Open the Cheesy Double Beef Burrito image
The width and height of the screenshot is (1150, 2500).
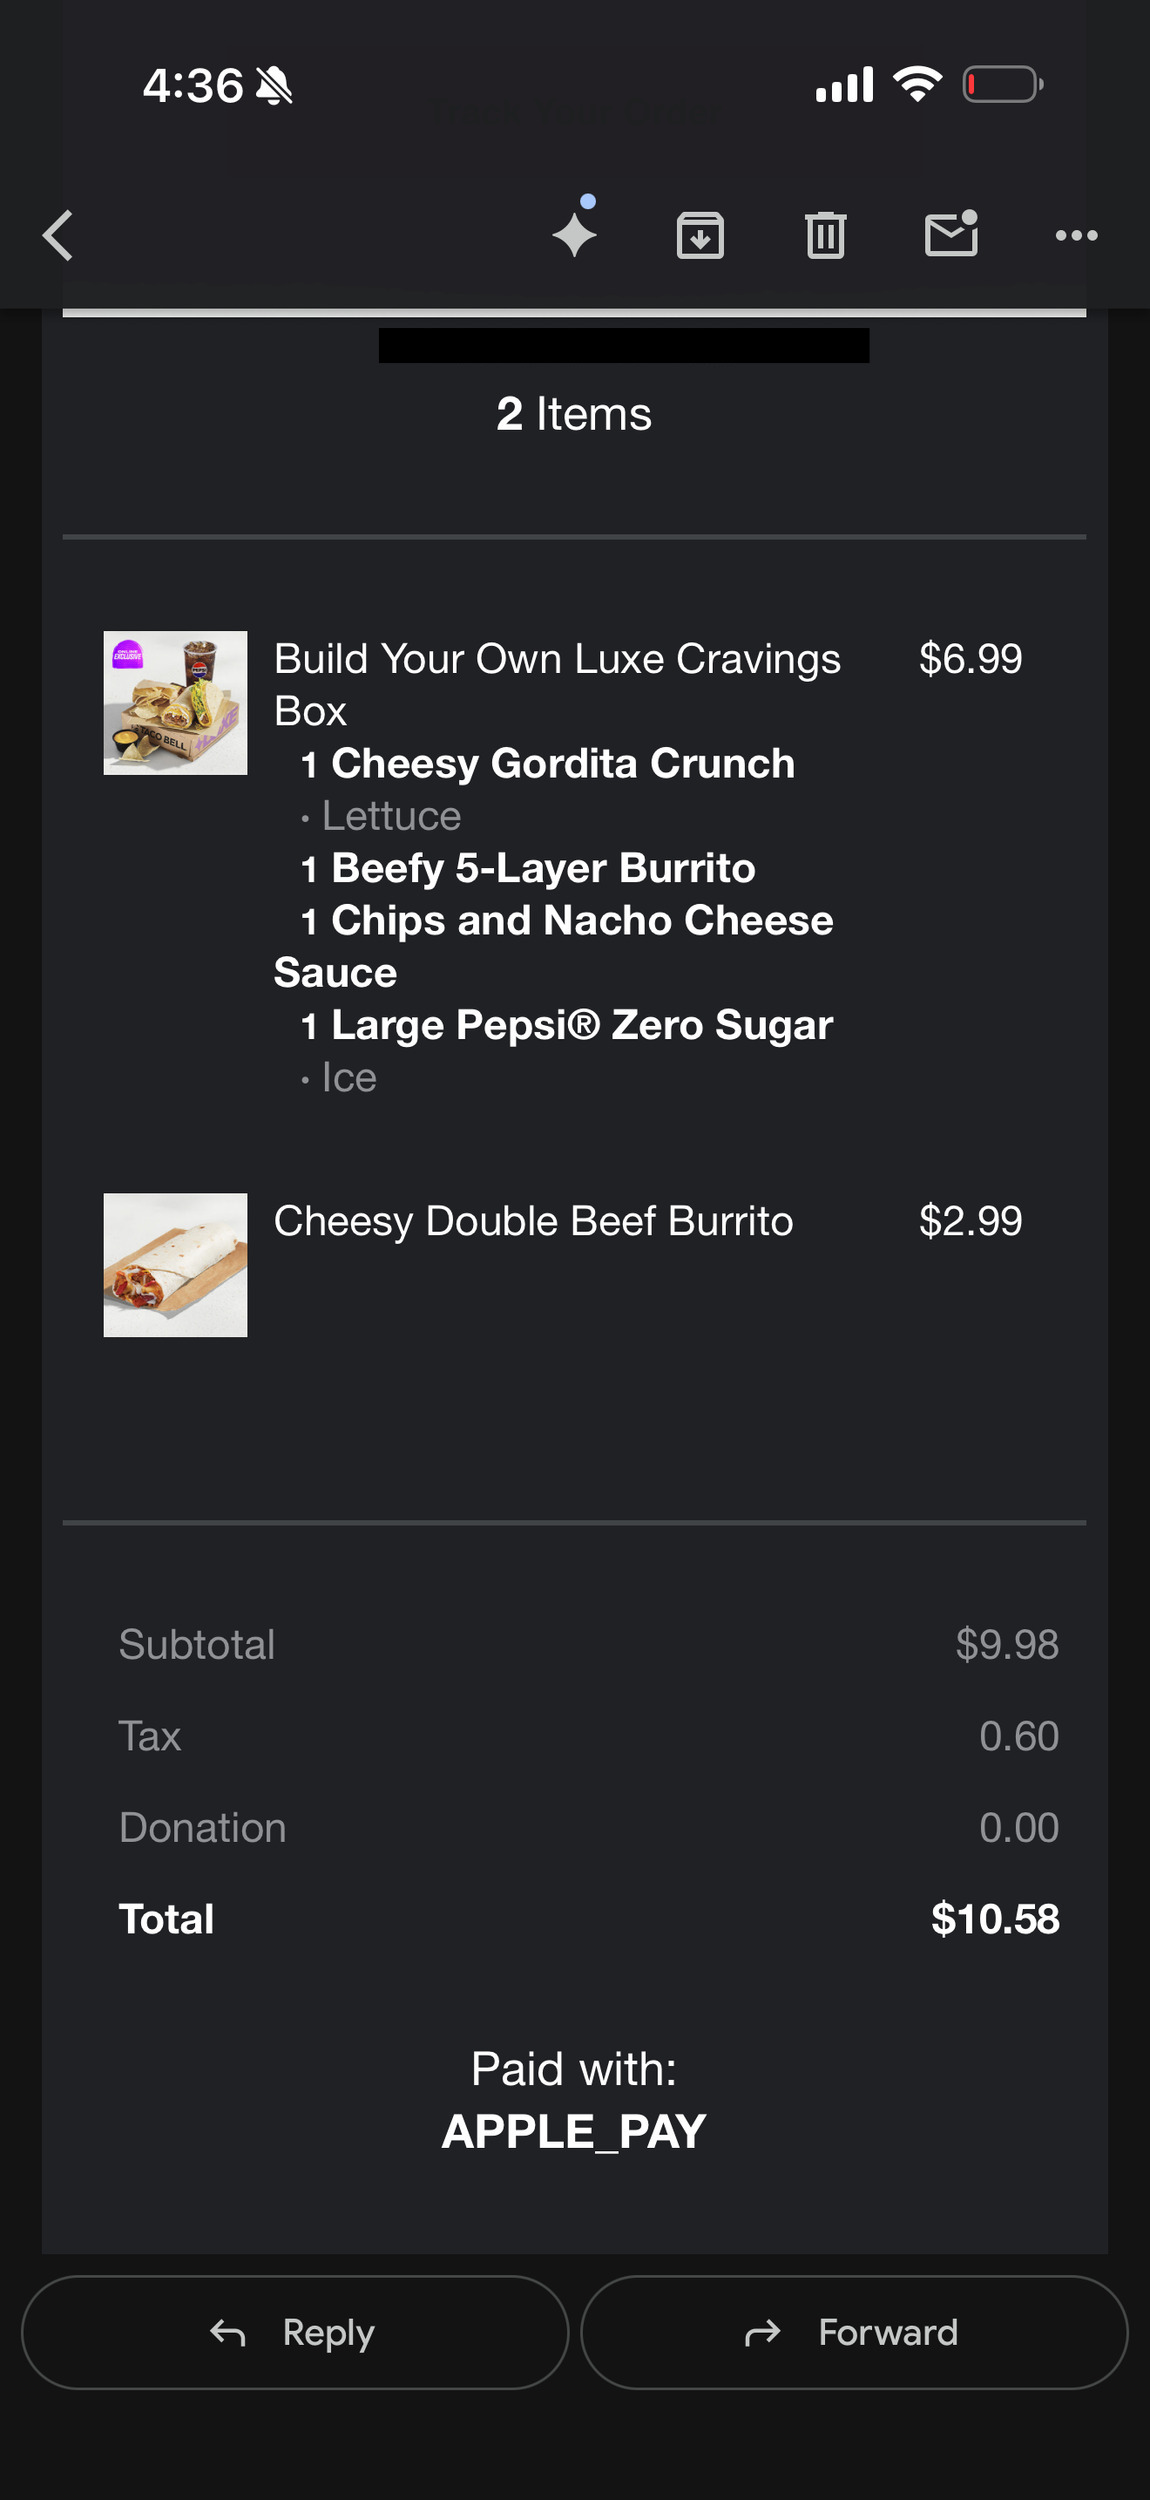[x=175, y=1264]
